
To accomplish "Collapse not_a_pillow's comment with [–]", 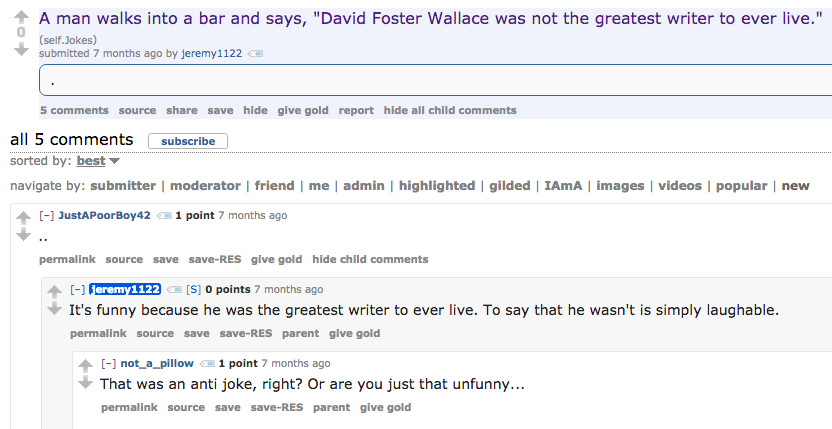I will click(x=108, y=363).
